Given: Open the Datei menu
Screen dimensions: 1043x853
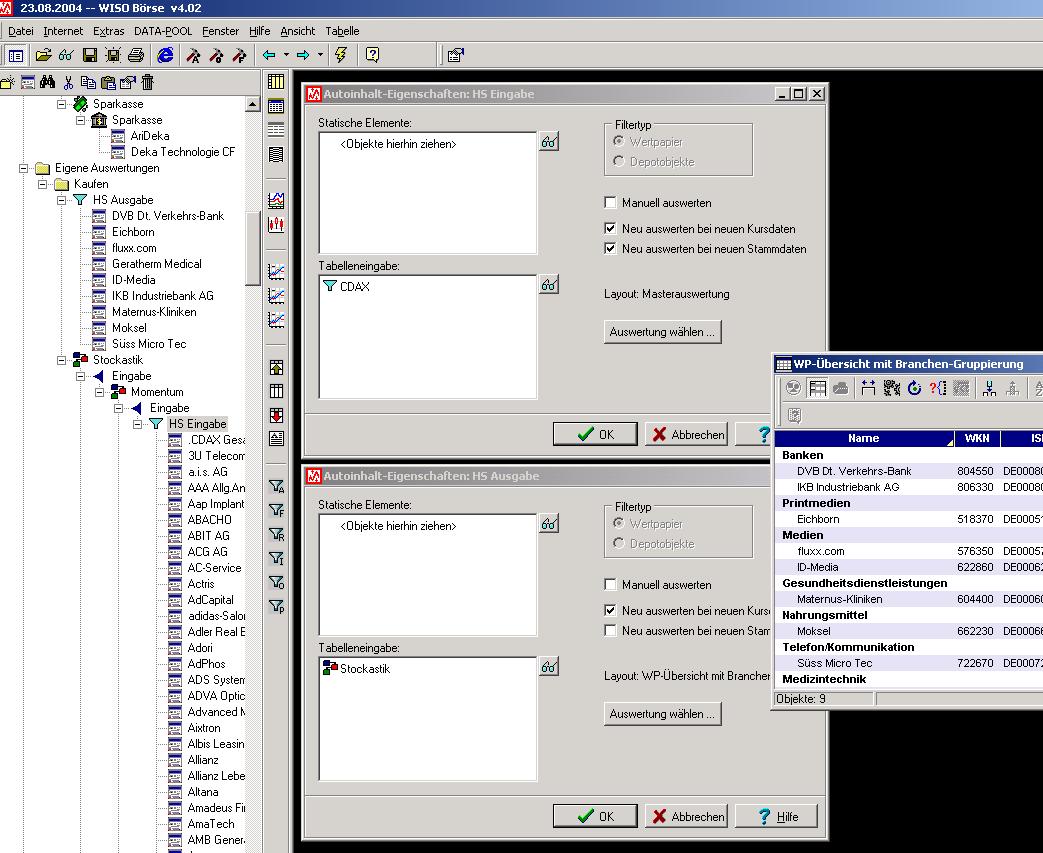Looking at the screenshot, I should click(x=21, y=31).
